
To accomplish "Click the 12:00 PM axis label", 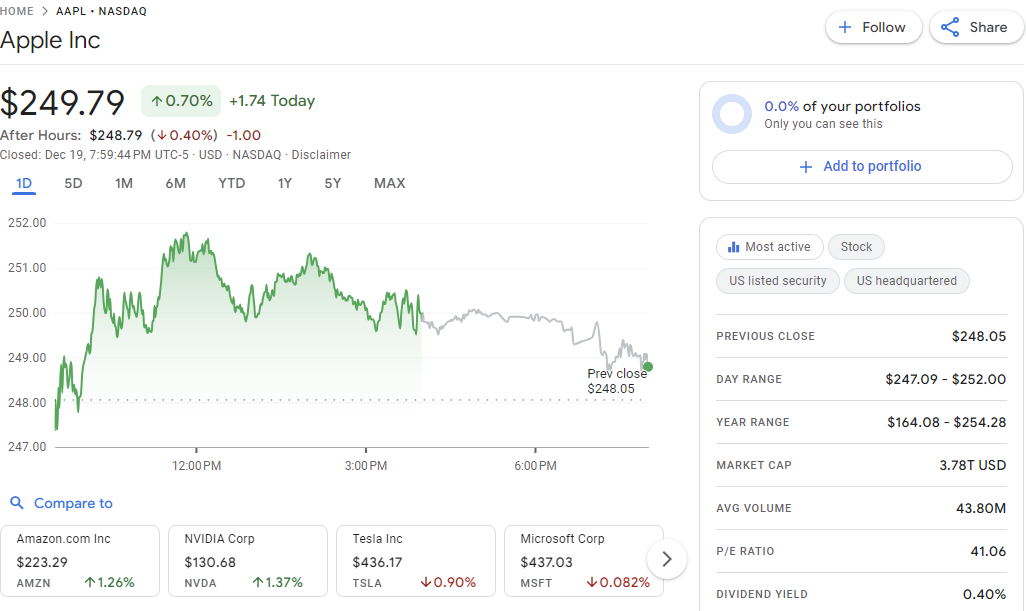I will (x=196, y=466).
